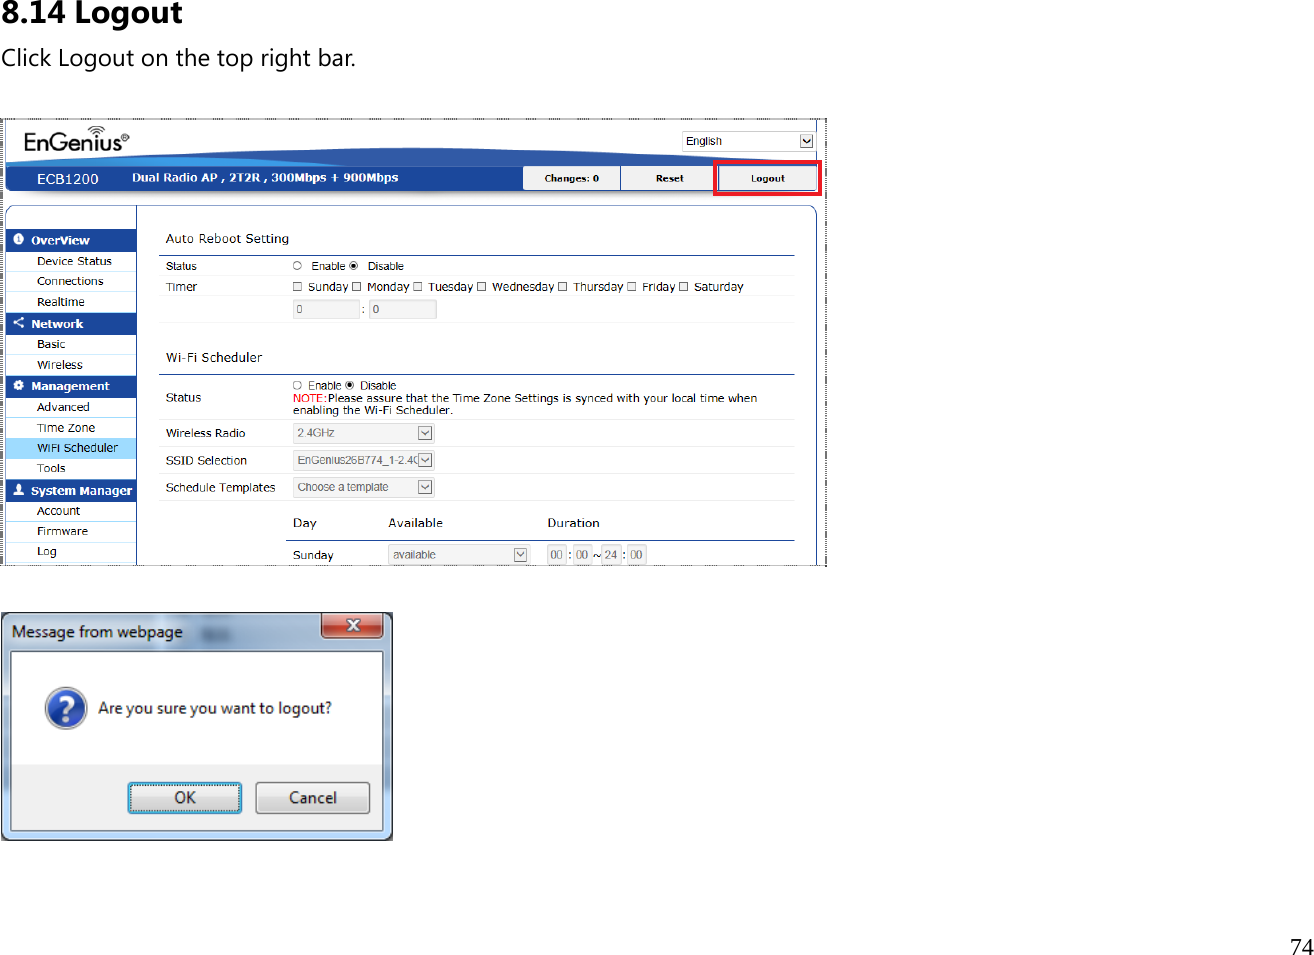Select Disable for Wi-Fi Scheduler status
Image resolution: width=1314 pixels, height=955 pixels.
349,385
